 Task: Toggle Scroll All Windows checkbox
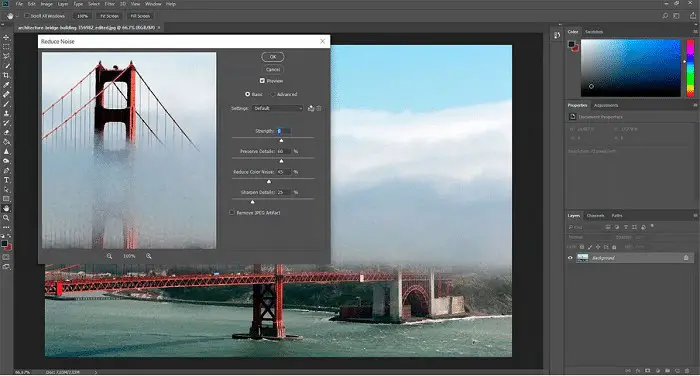pos(27,16)
